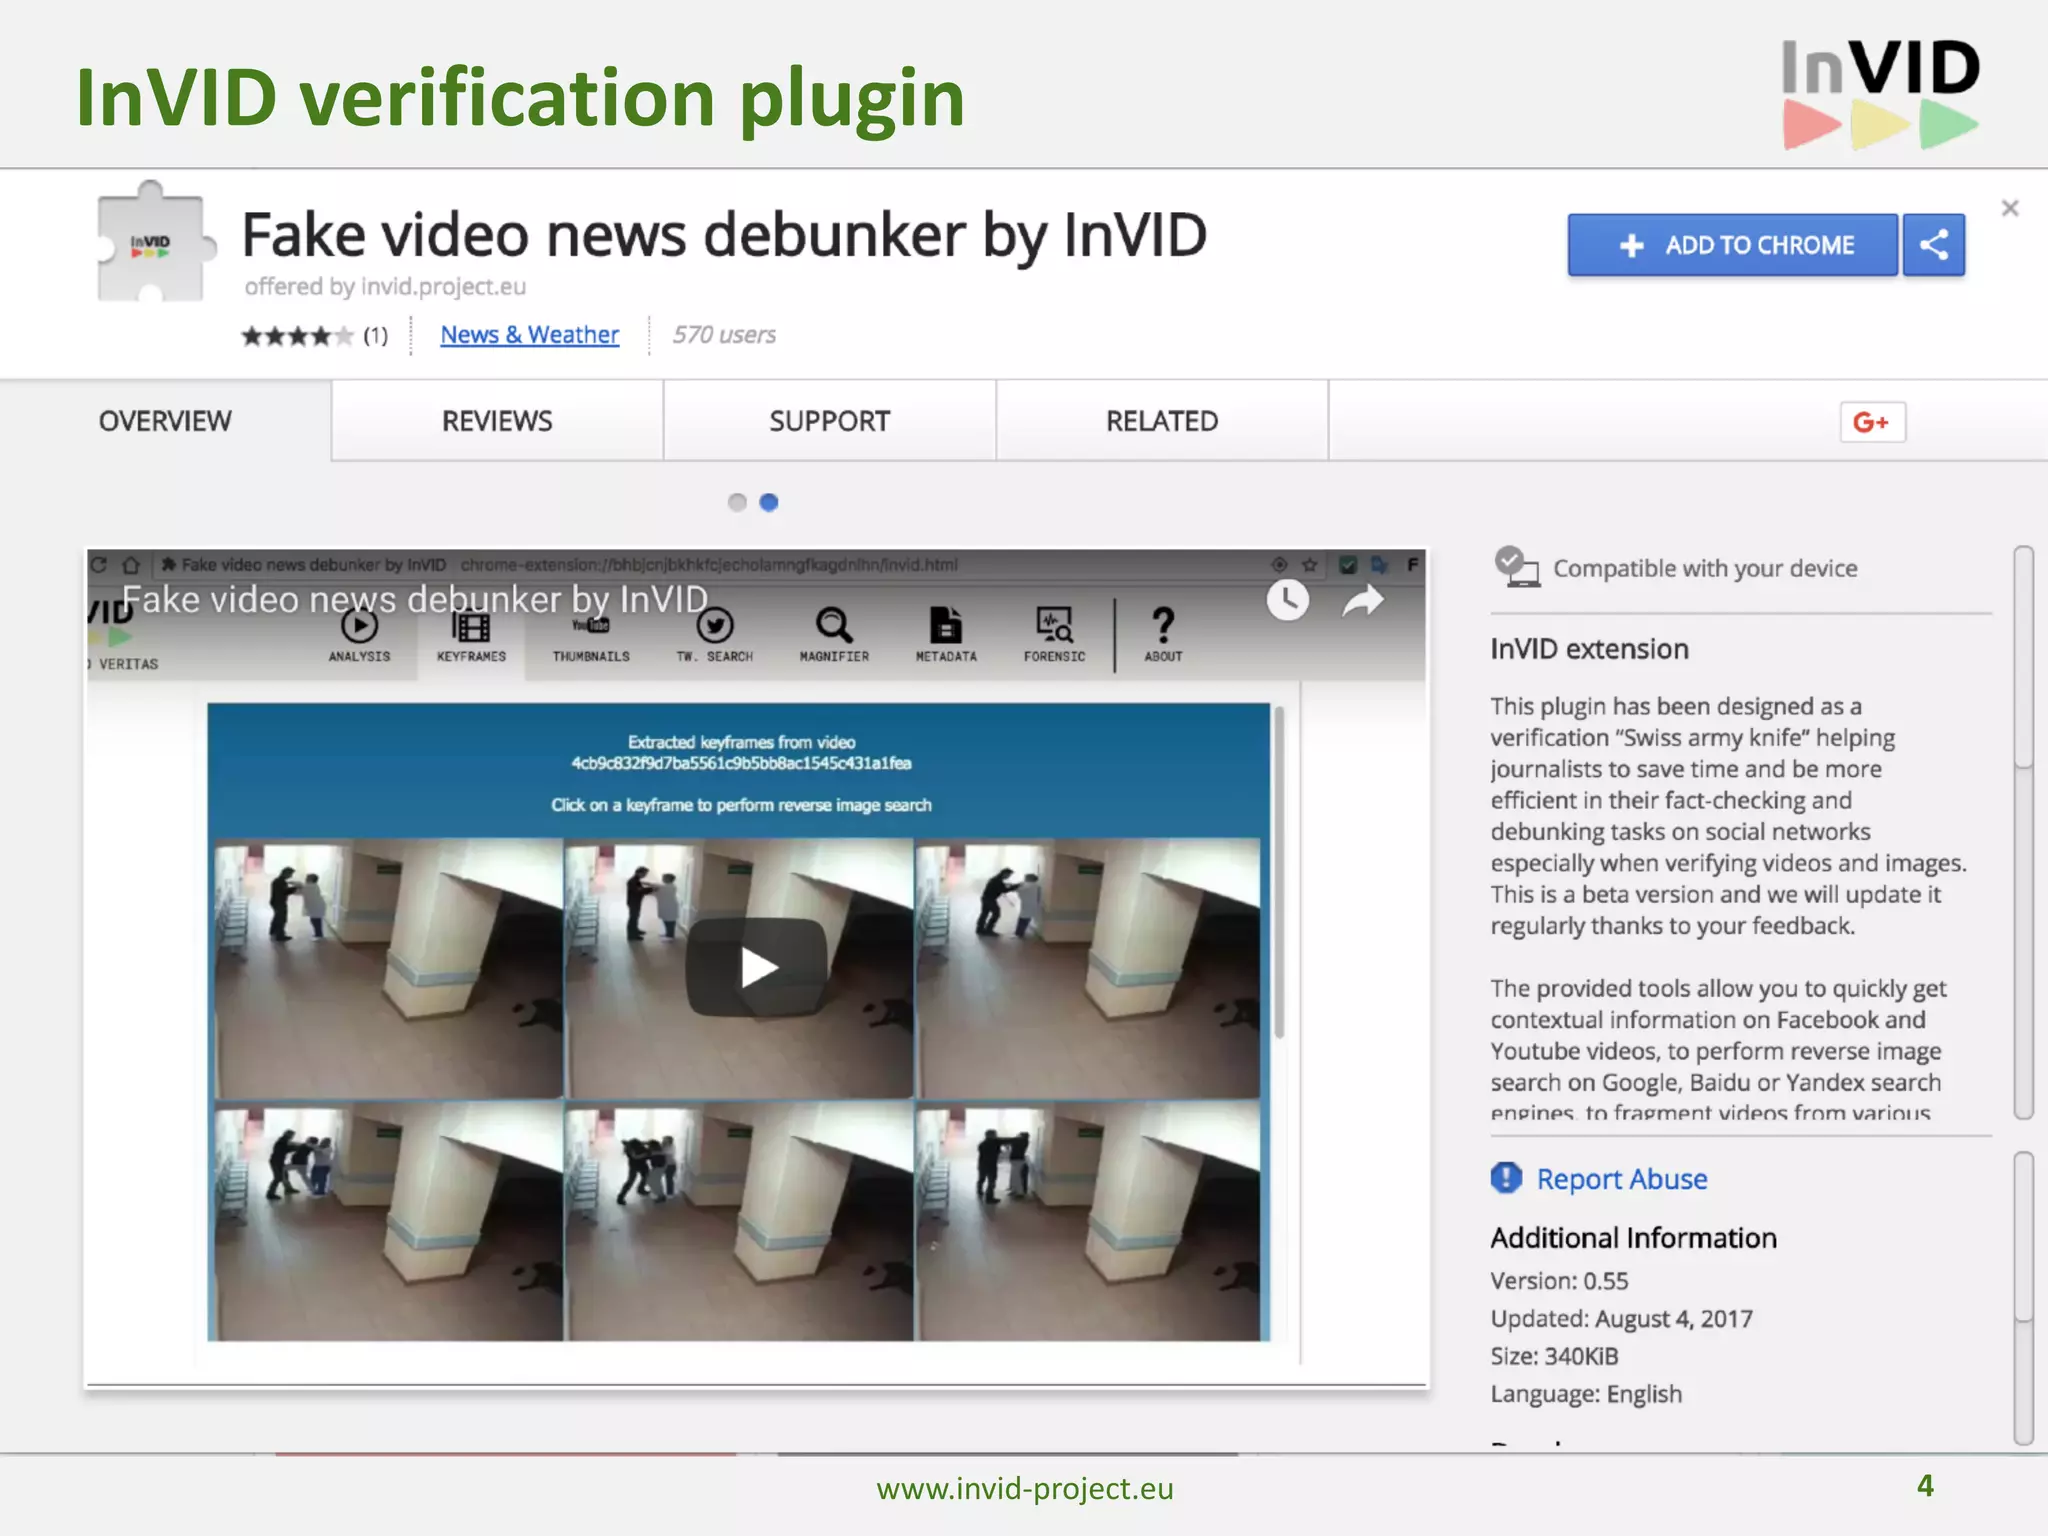
Task: Open the Magnifier tool icon
Action: pos(834,635)
